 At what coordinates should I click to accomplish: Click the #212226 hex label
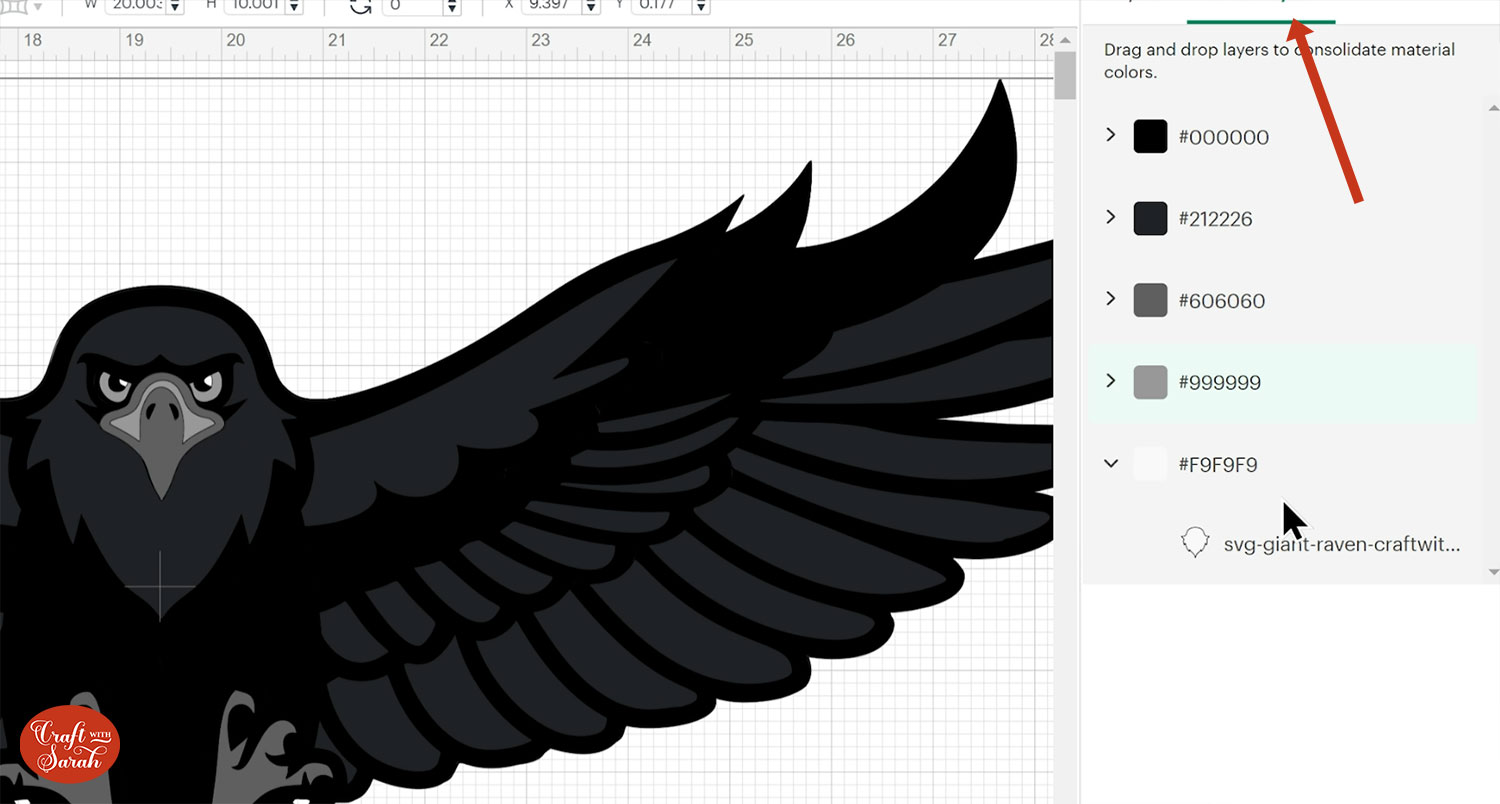click(x=1215, y=219)
